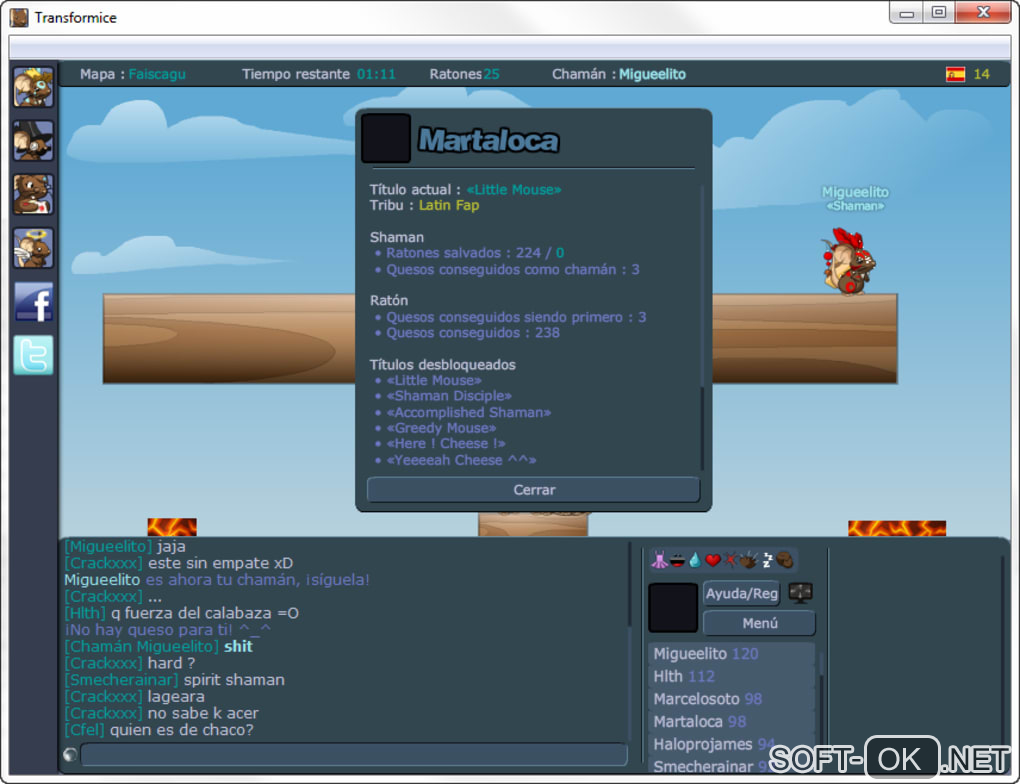The image size is (1020, 784).
Task: Click the «Yeeeeah Cheese ^^» unlocked title
Action: click(461, 460)
